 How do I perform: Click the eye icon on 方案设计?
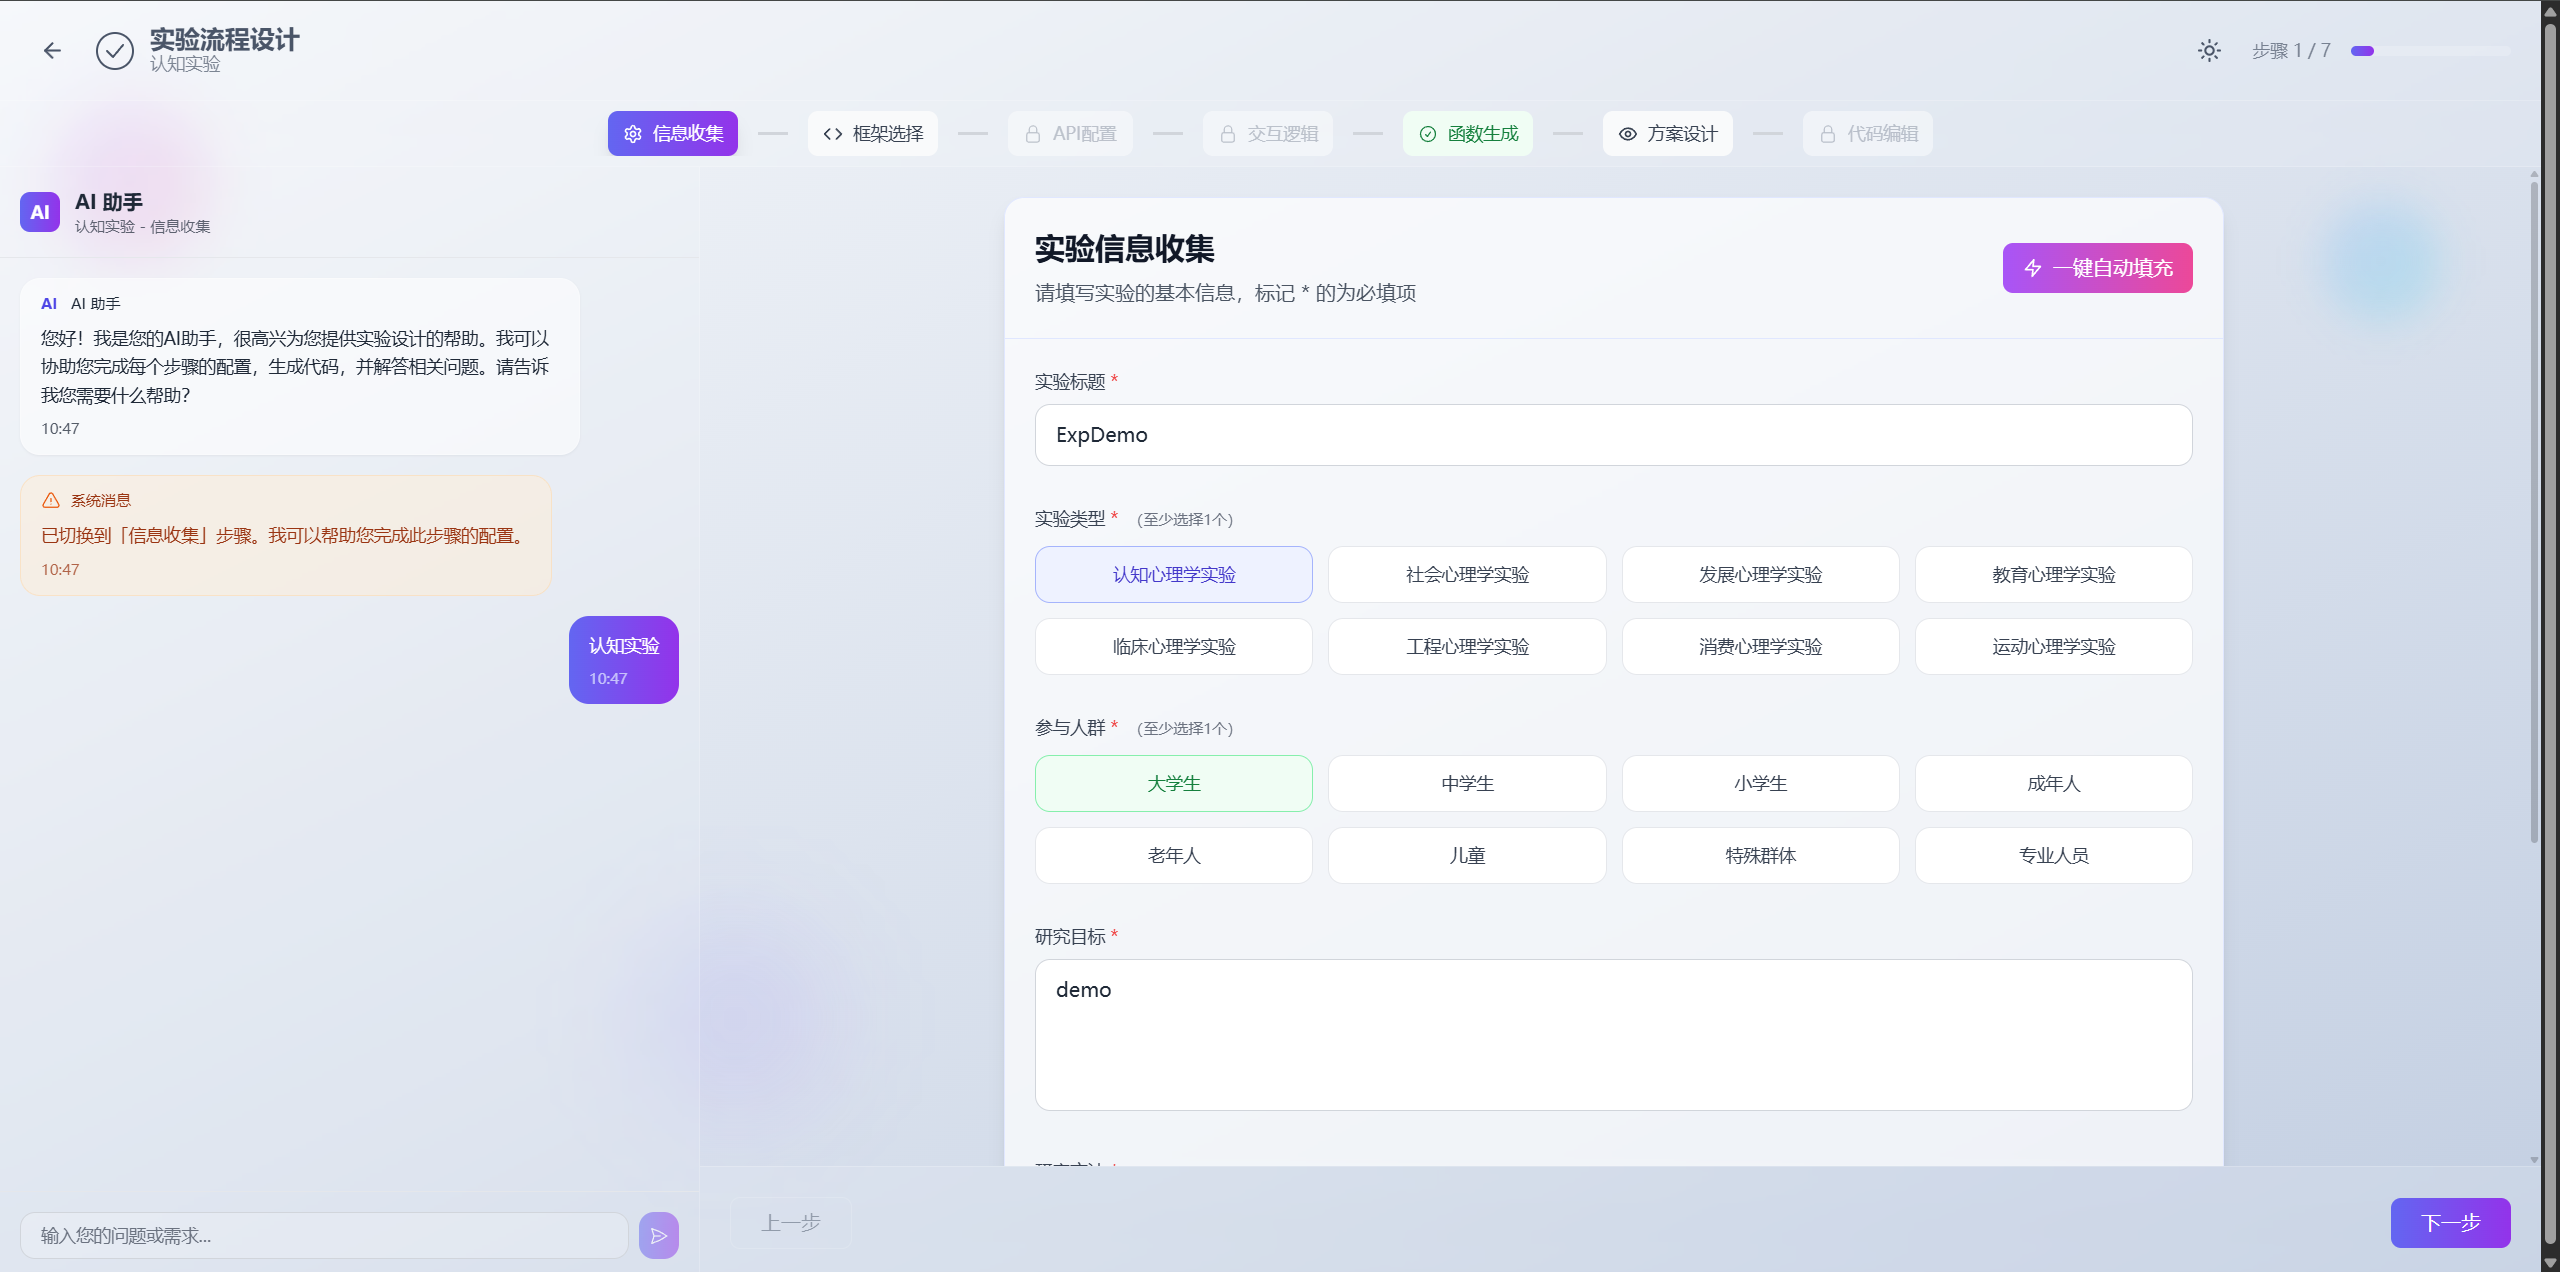(x=1628, y=134)
